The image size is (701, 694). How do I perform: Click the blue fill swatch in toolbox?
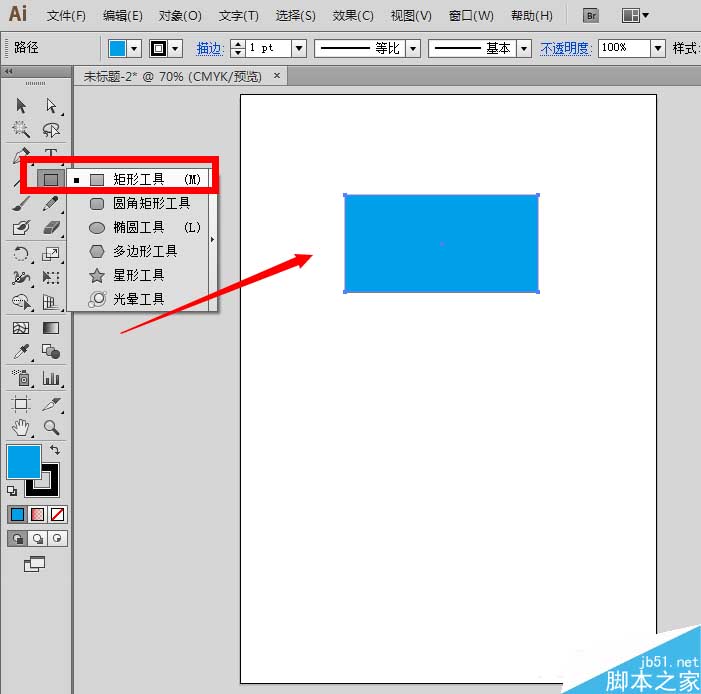pyautogui.click(x=24, y=462)
